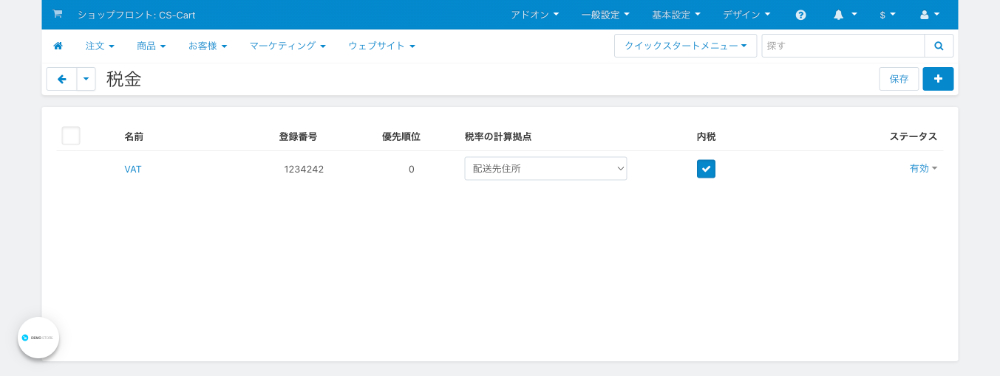Focus the 探す search input field
The width and height of the screenshot is (1000, 376).
coord(843,46)
